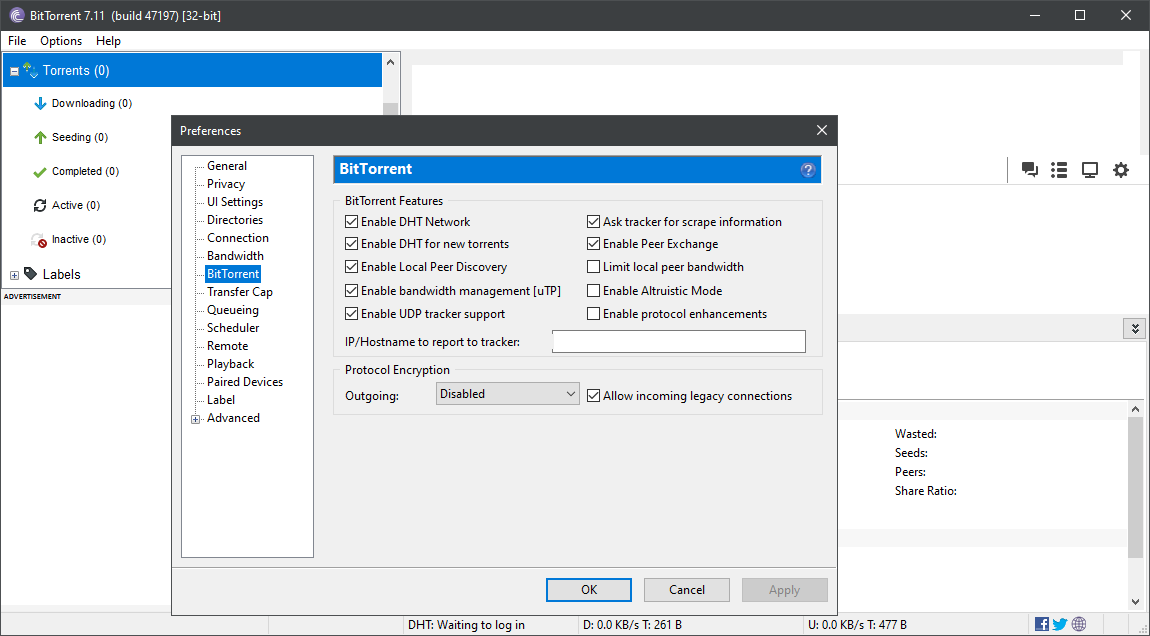The image size is (1150, 636).
Task: Open the chat bubbles icon on the toolbar
Action: 1029,169
